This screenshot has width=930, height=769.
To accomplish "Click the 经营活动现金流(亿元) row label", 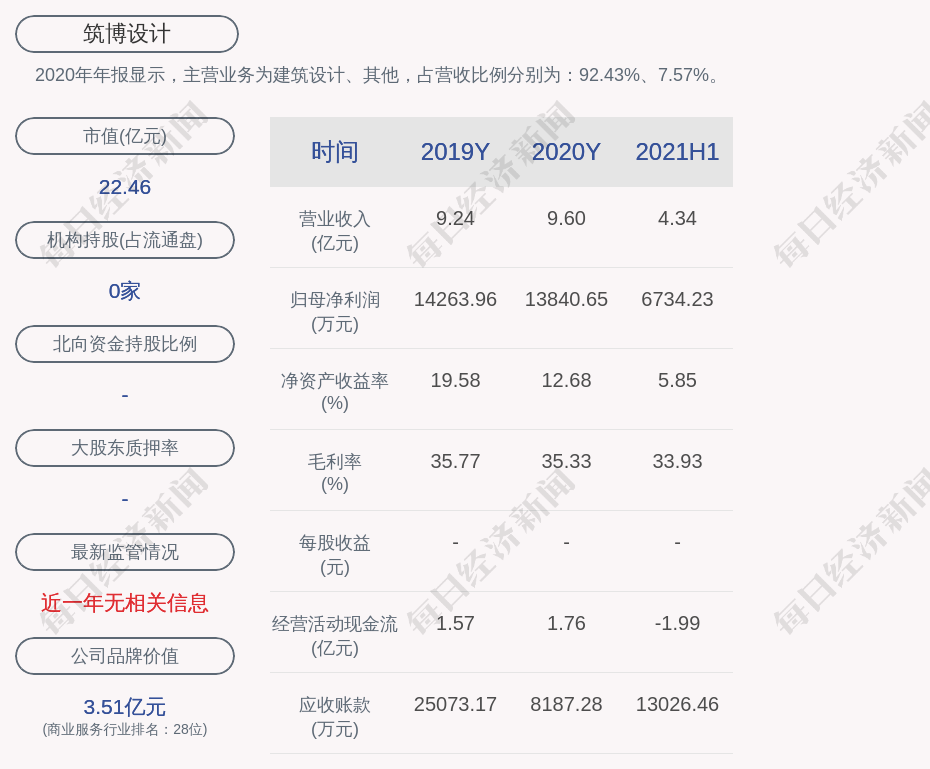I will [335, 636].
